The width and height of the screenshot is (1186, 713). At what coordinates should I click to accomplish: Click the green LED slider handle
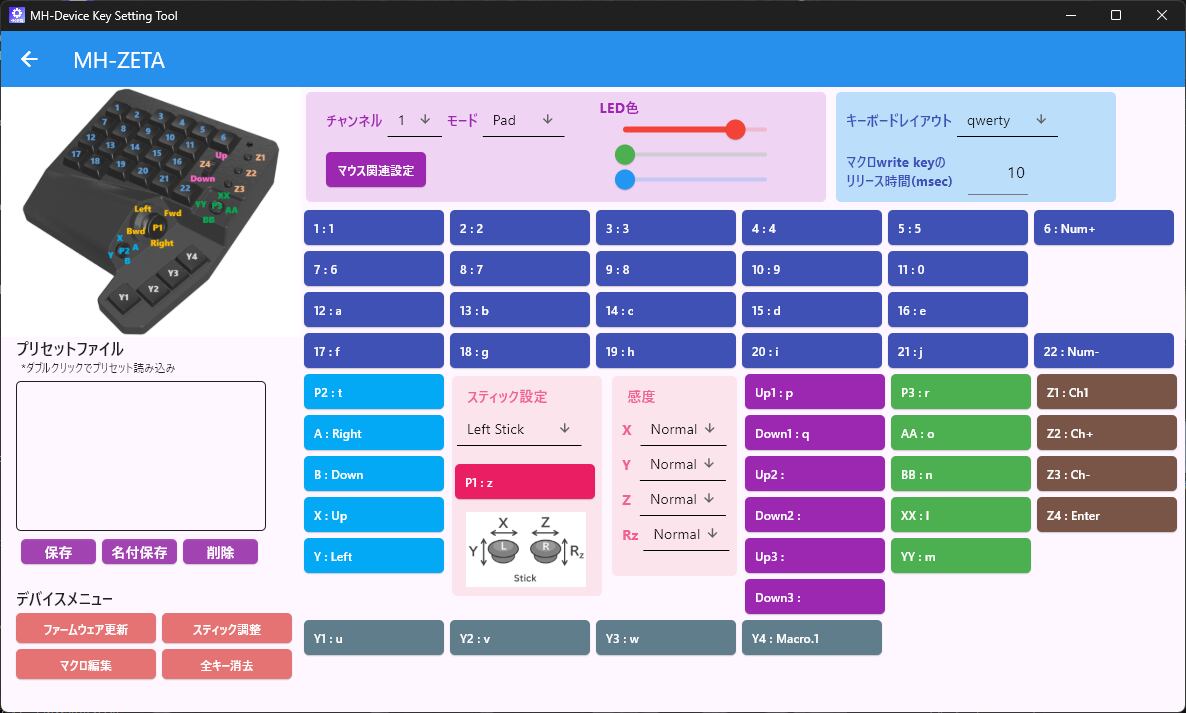[x=625, y=154]
